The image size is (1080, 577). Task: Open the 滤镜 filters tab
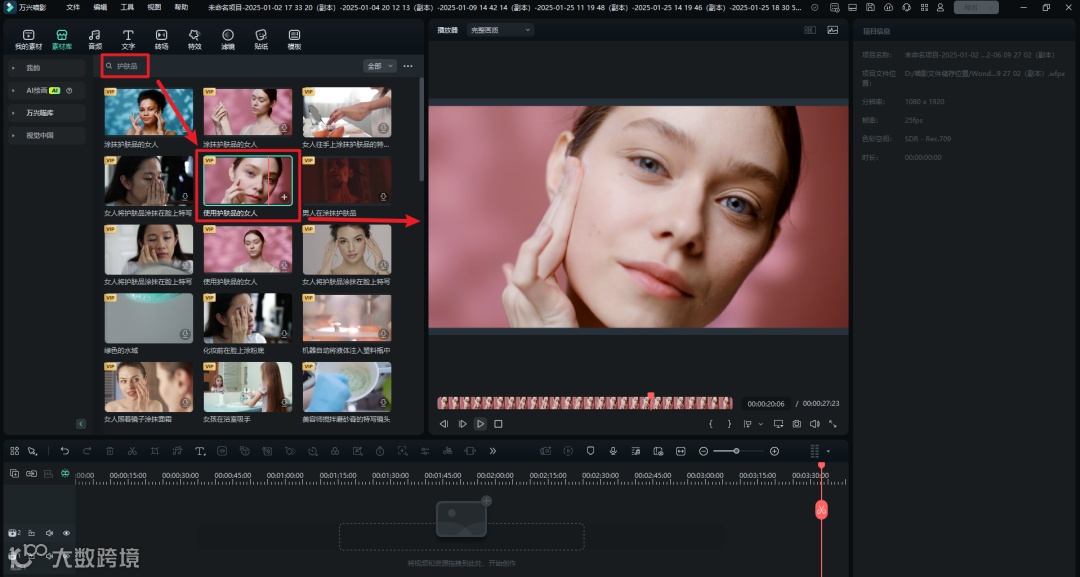[227, 40]
